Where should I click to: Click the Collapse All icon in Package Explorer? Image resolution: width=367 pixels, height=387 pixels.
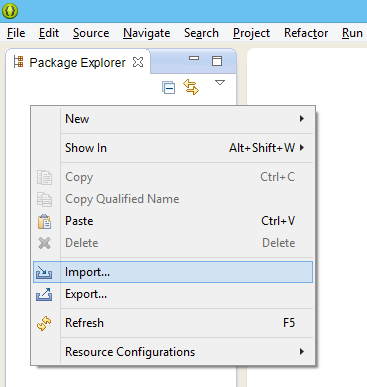coord(168,88)
